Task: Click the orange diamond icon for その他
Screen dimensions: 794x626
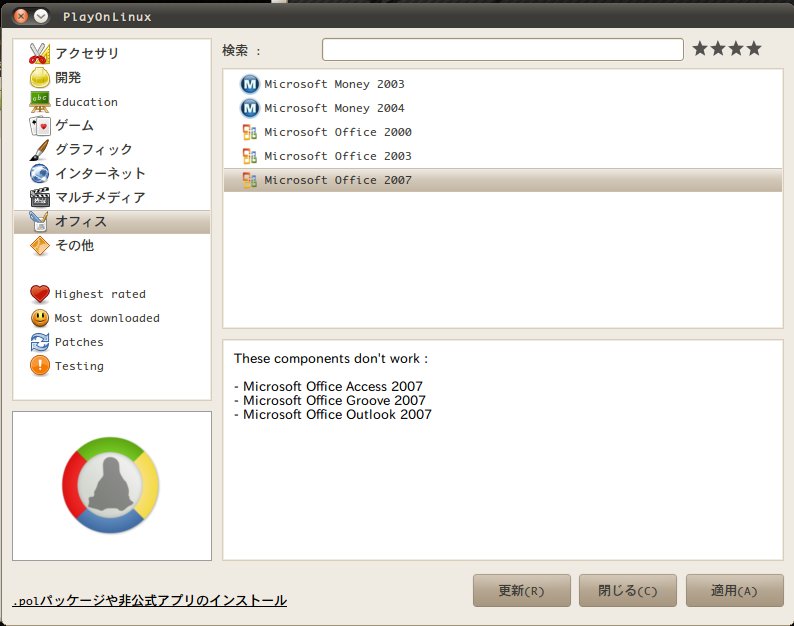Action: pos(39,246)
